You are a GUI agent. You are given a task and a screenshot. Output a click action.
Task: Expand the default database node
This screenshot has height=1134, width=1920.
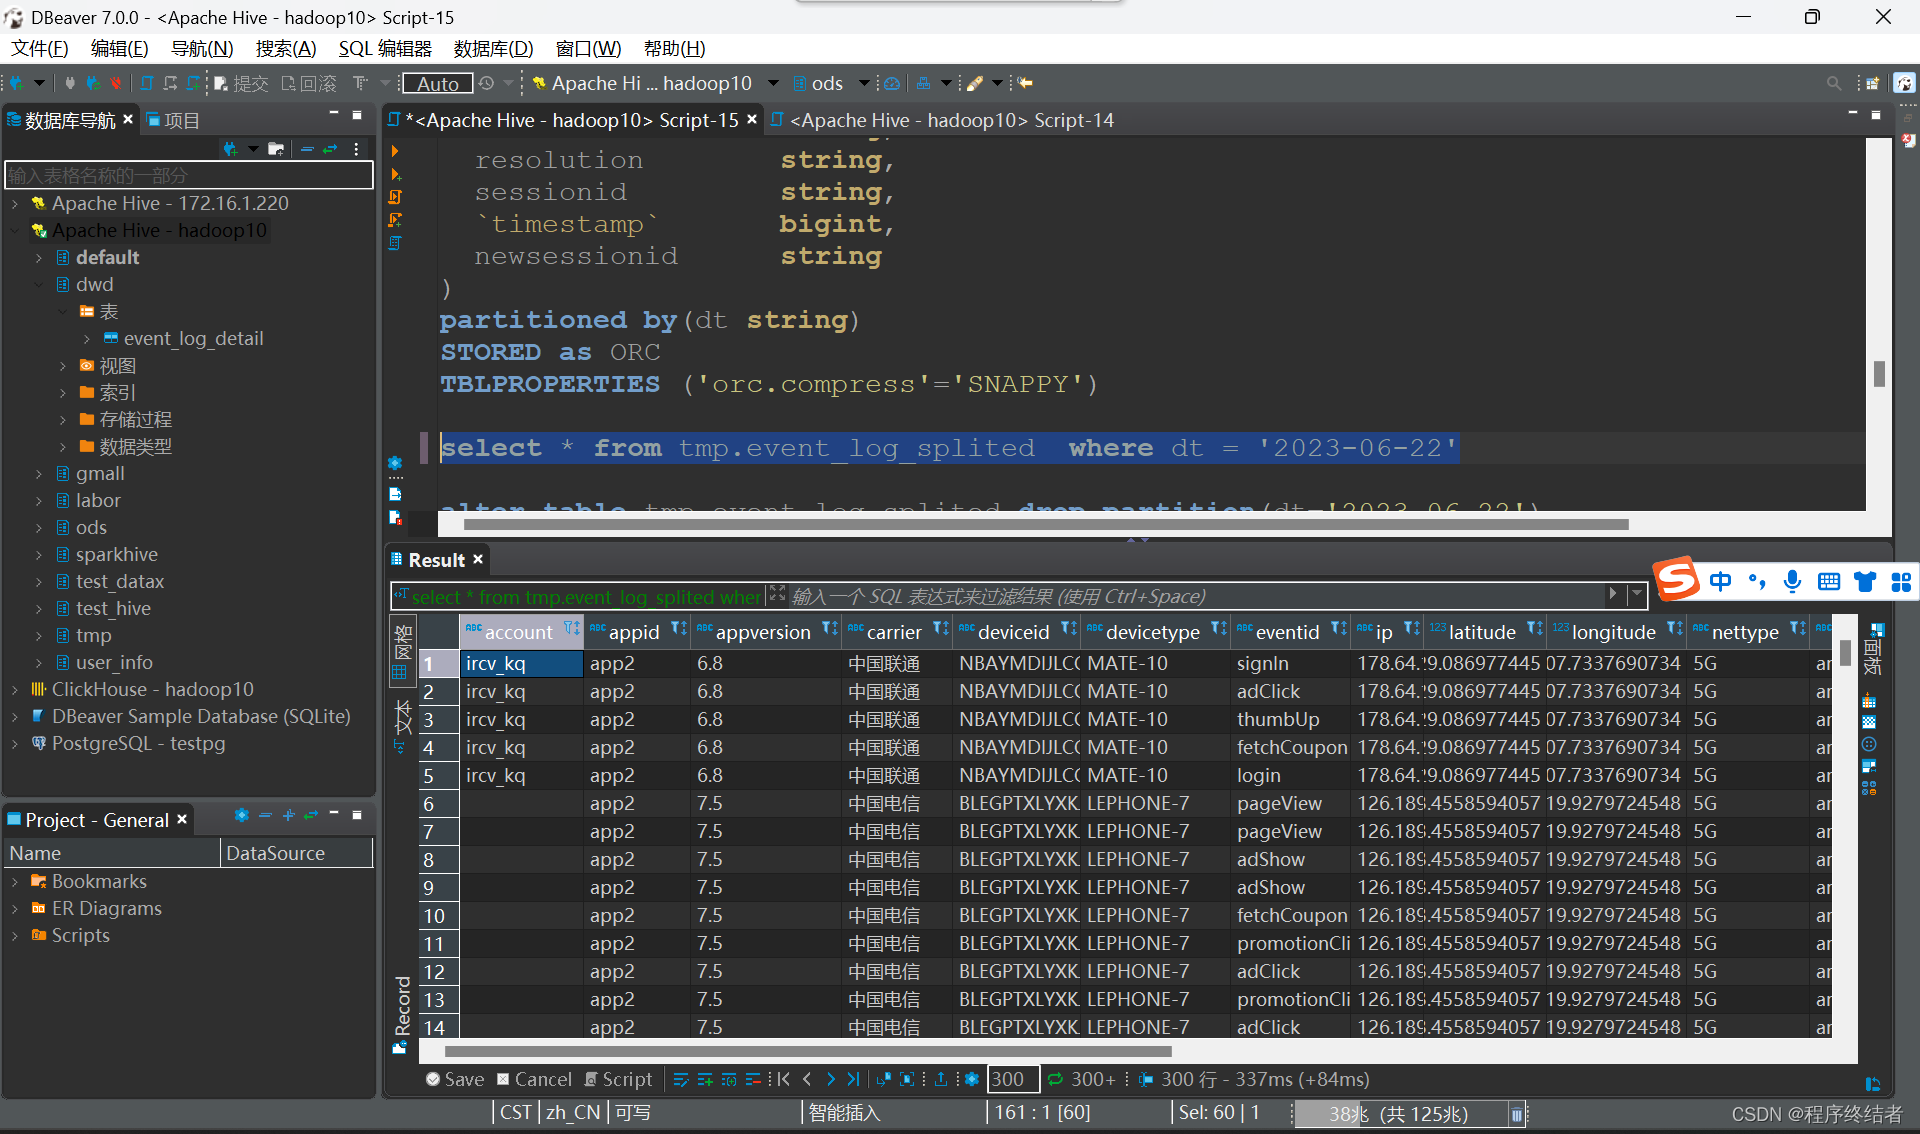coord(39,258)
